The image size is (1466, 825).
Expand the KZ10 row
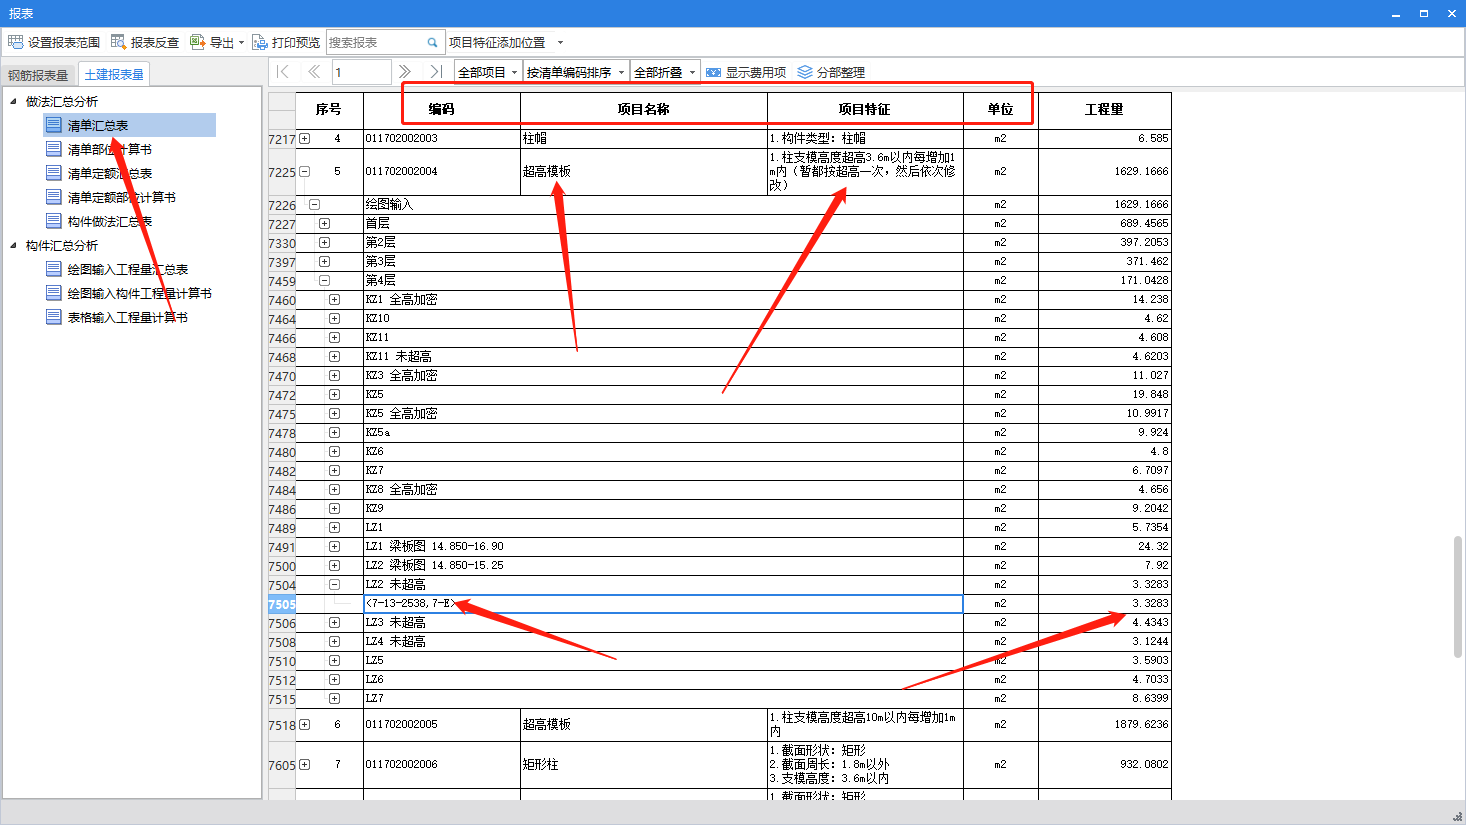[334, 318]
